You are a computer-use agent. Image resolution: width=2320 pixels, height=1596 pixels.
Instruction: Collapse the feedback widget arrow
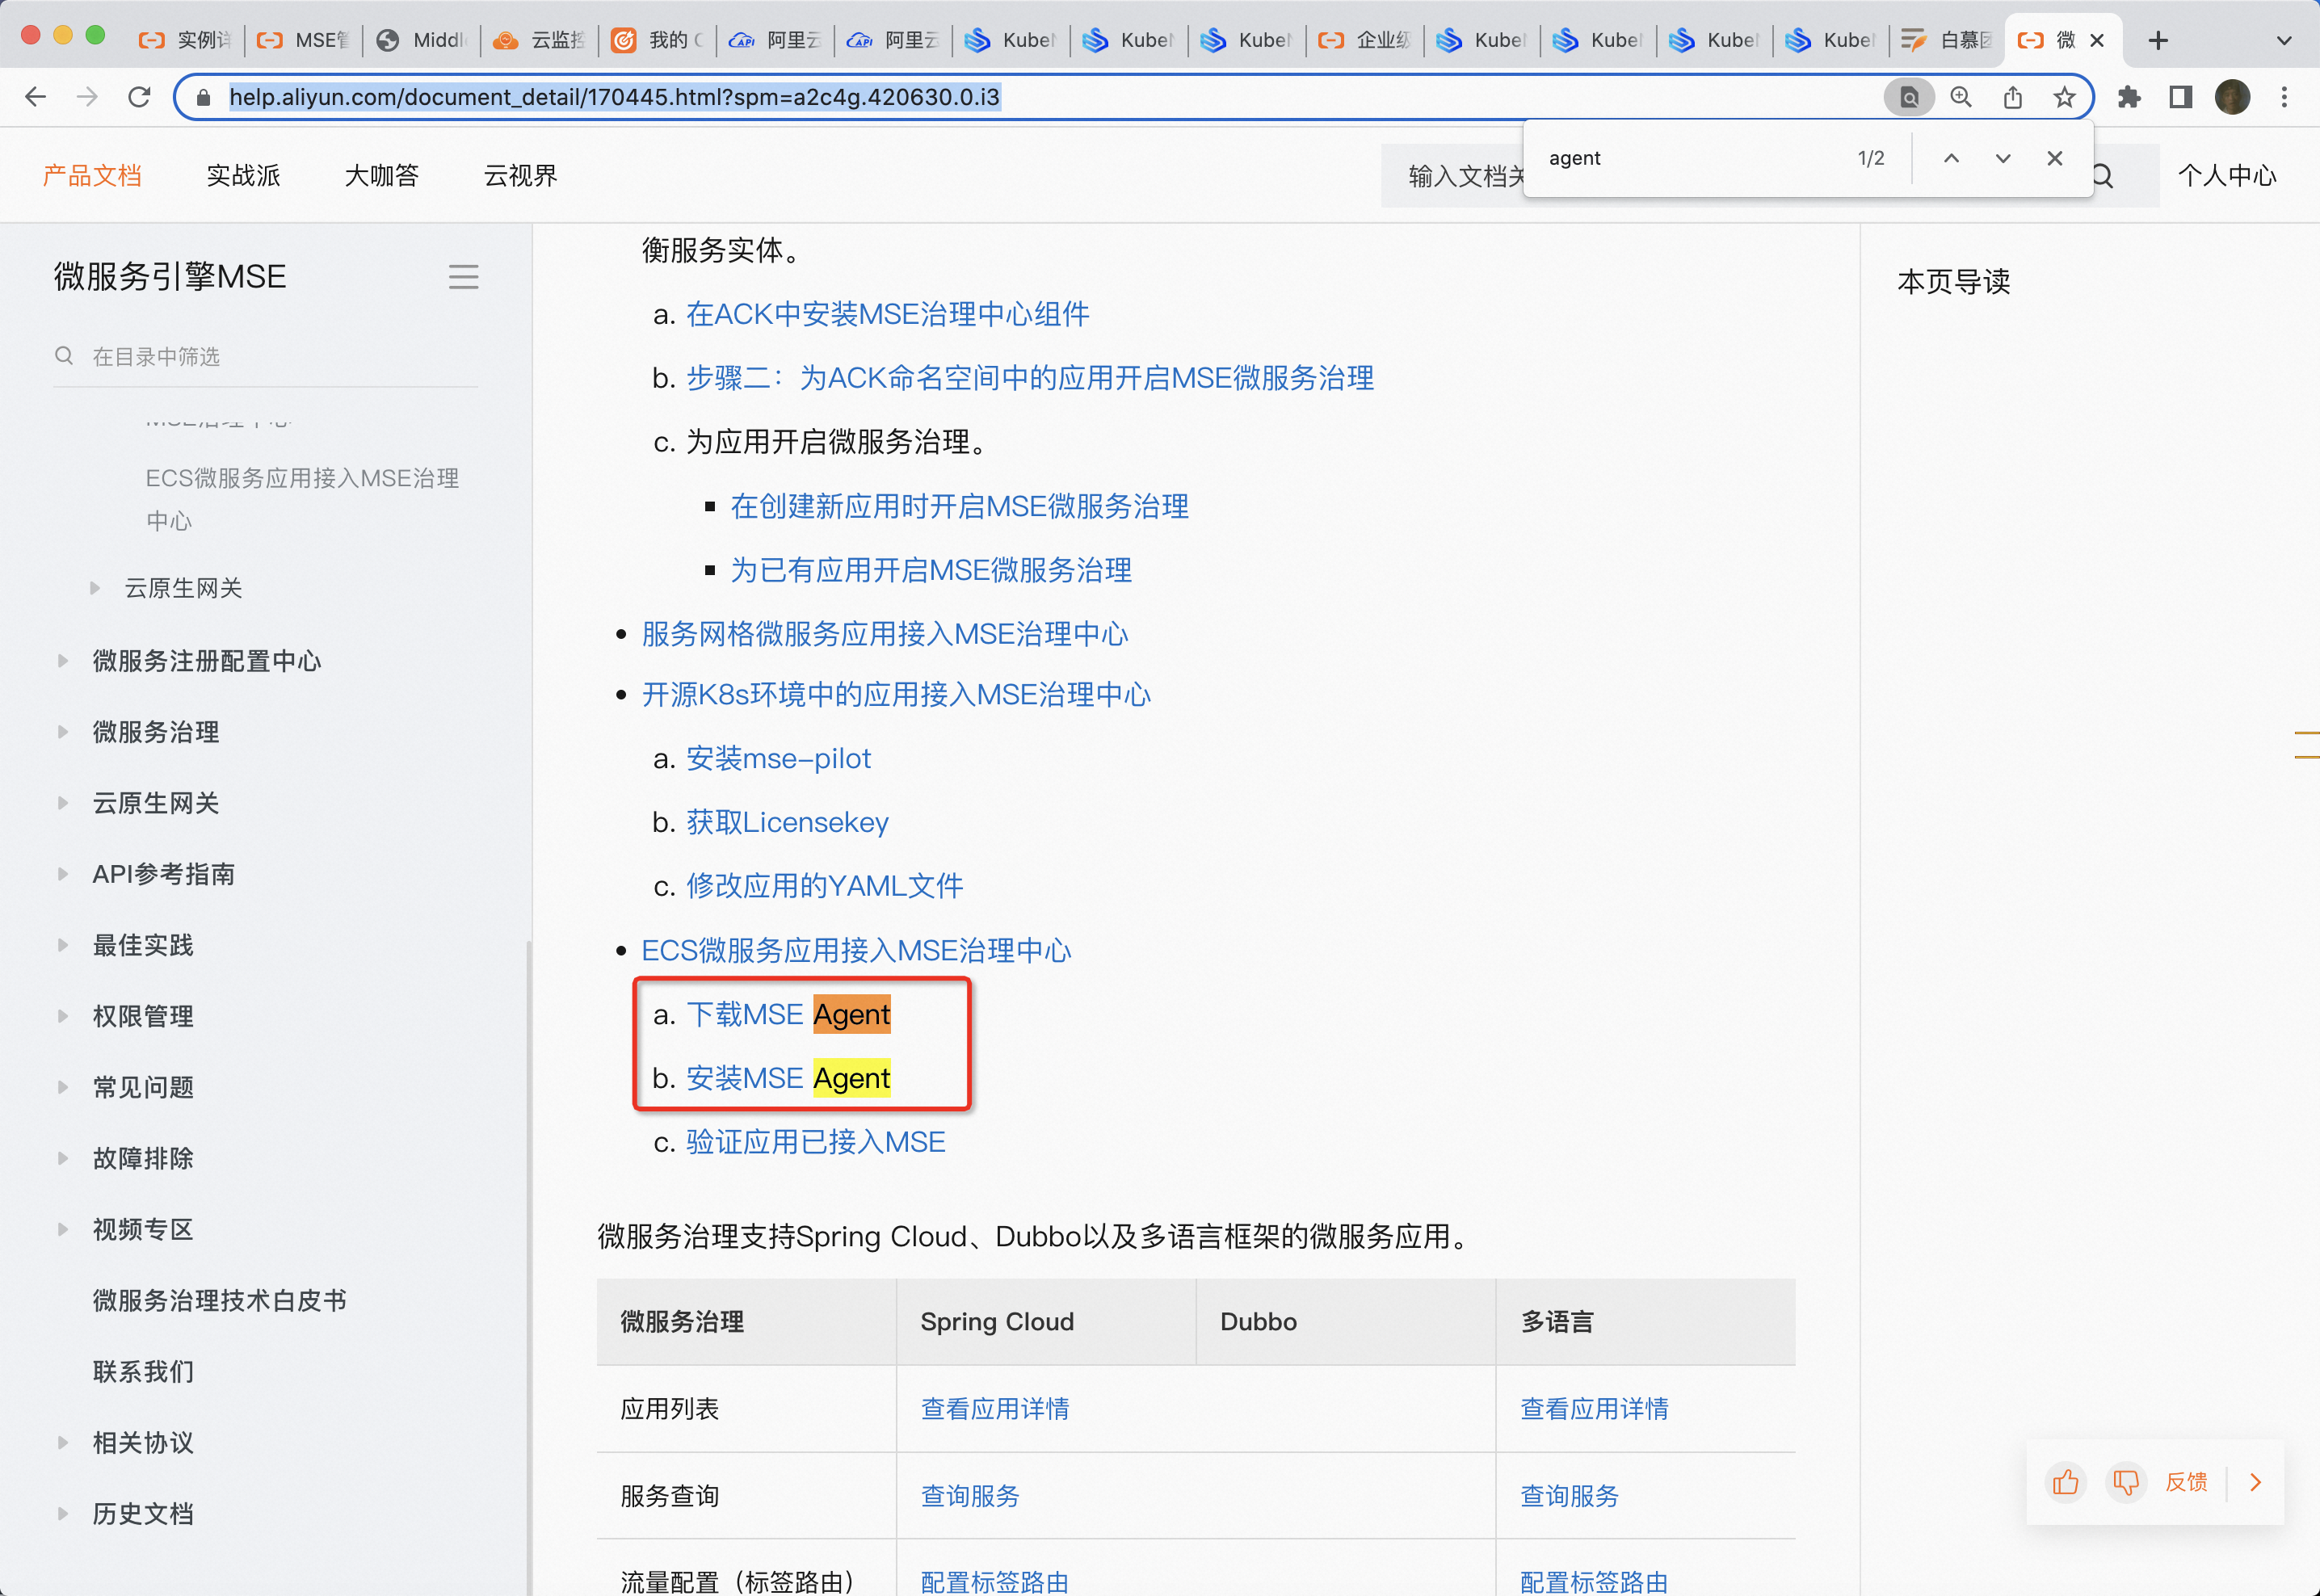click(2256, 1481)
